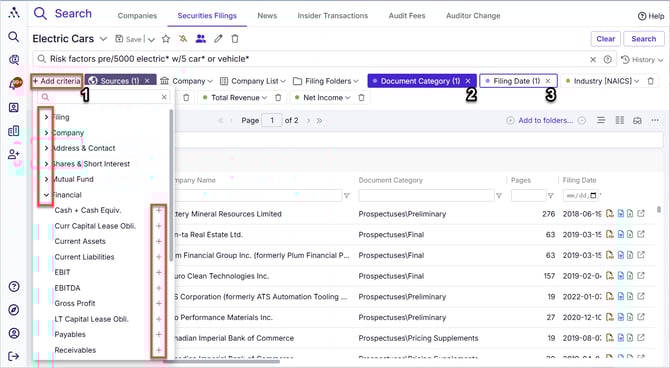Click the criteria list vertical scrollbar

pos(171,185)
